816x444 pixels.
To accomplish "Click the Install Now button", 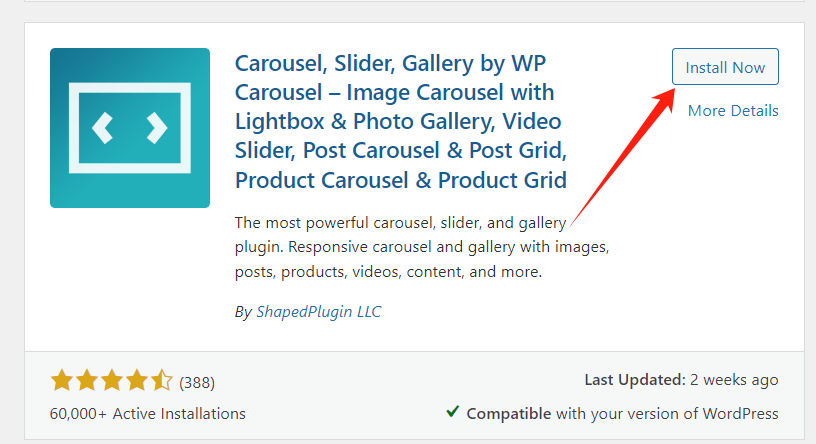I will [725, 67].
